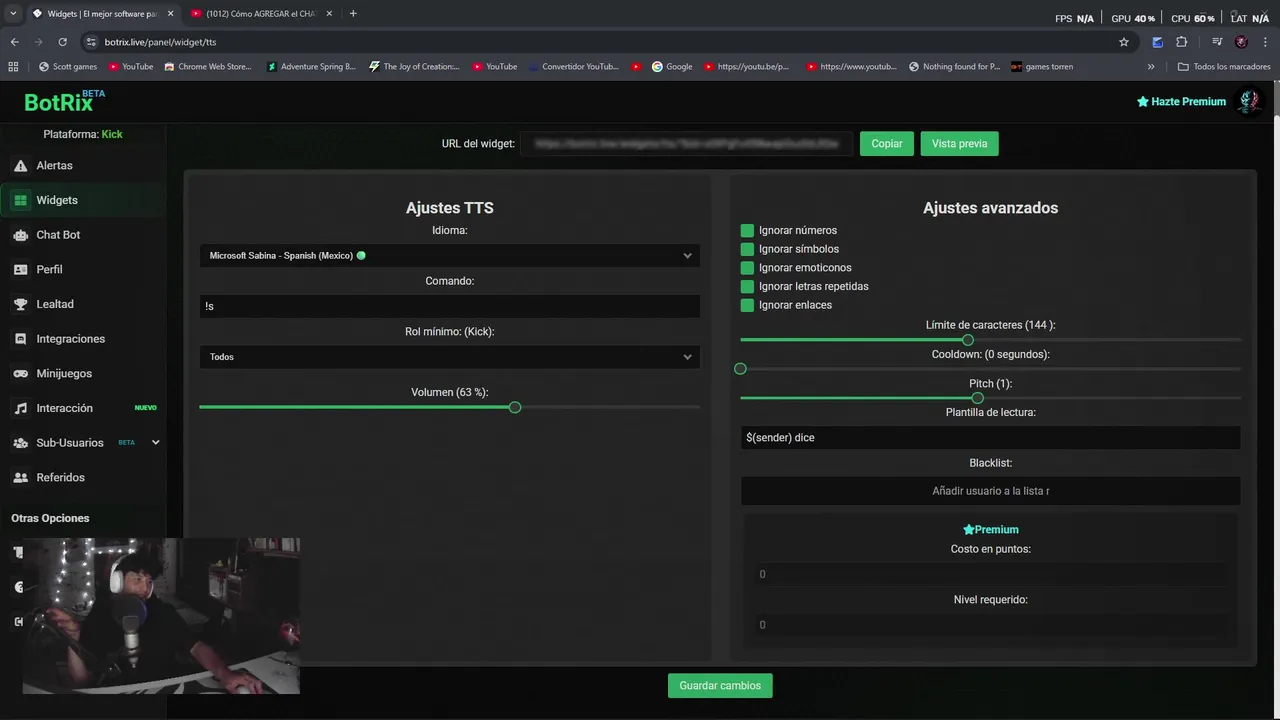
Task: Open Integraciones sidebar icon
Action: 20,339
